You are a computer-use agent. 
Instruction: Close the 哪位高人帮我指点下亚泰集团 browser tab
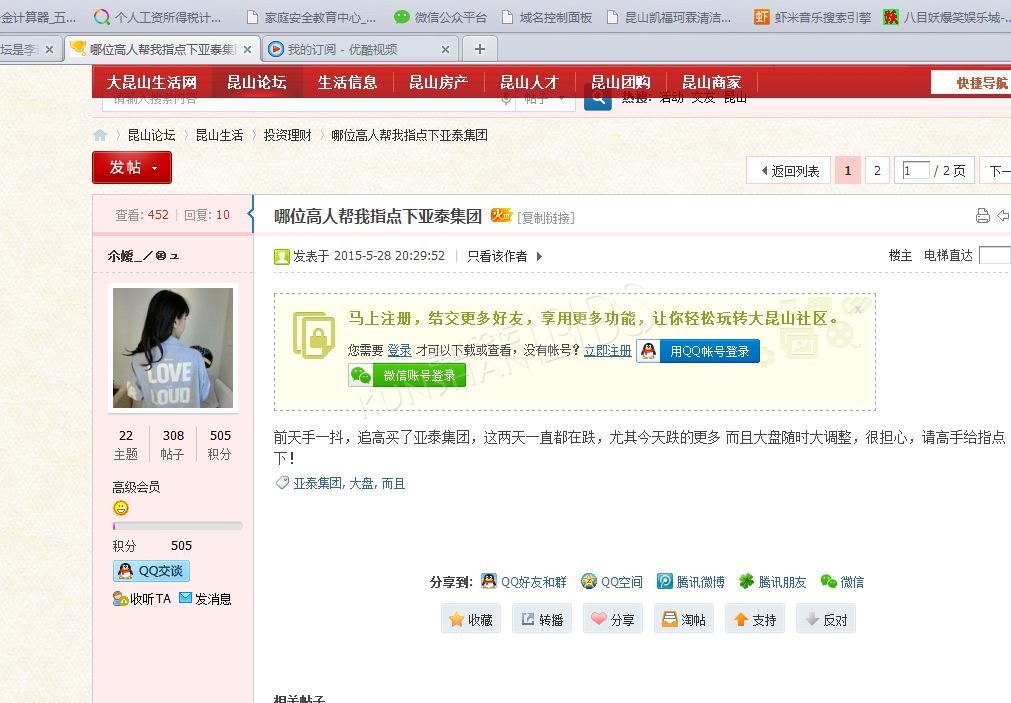point(247,49)
